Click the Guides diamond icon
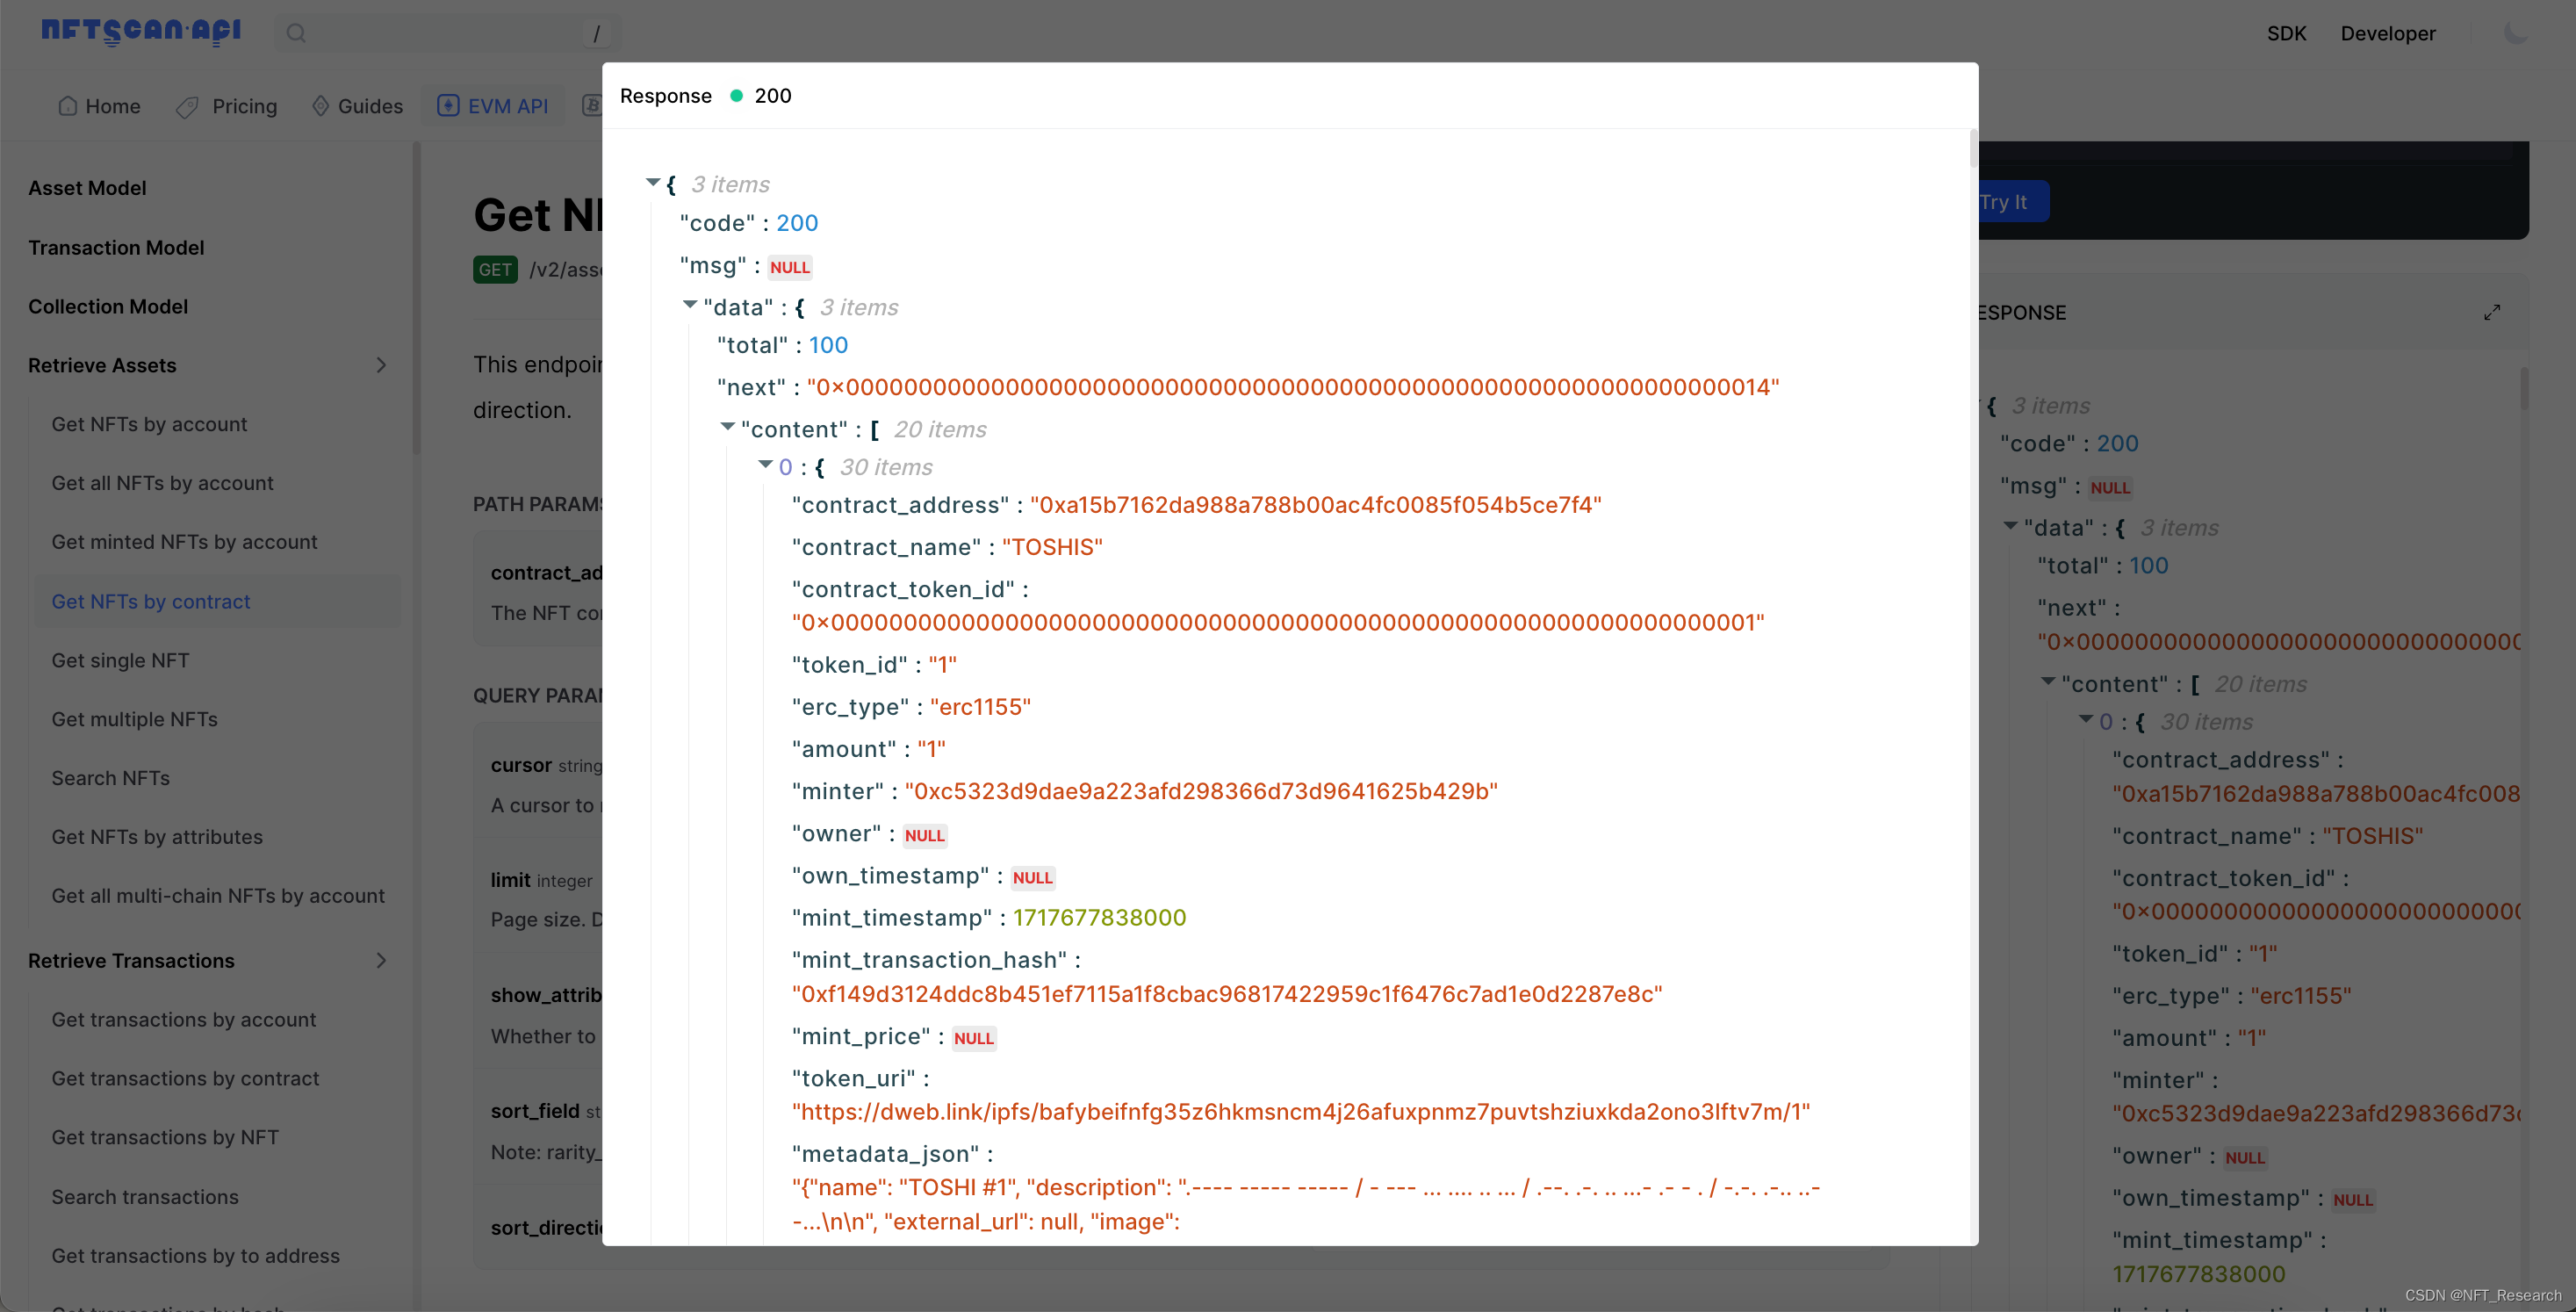 [320, 106]
